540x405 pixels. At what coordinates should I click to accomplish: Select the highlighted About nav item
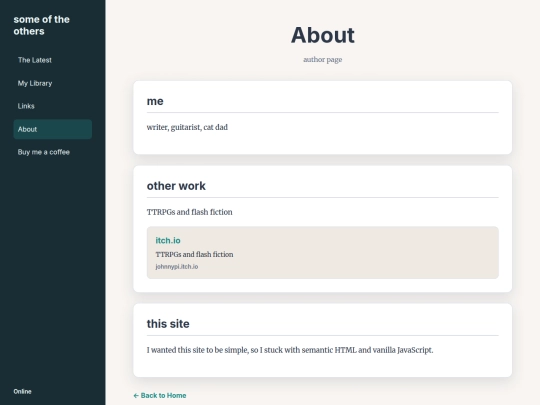coord(52,129)
